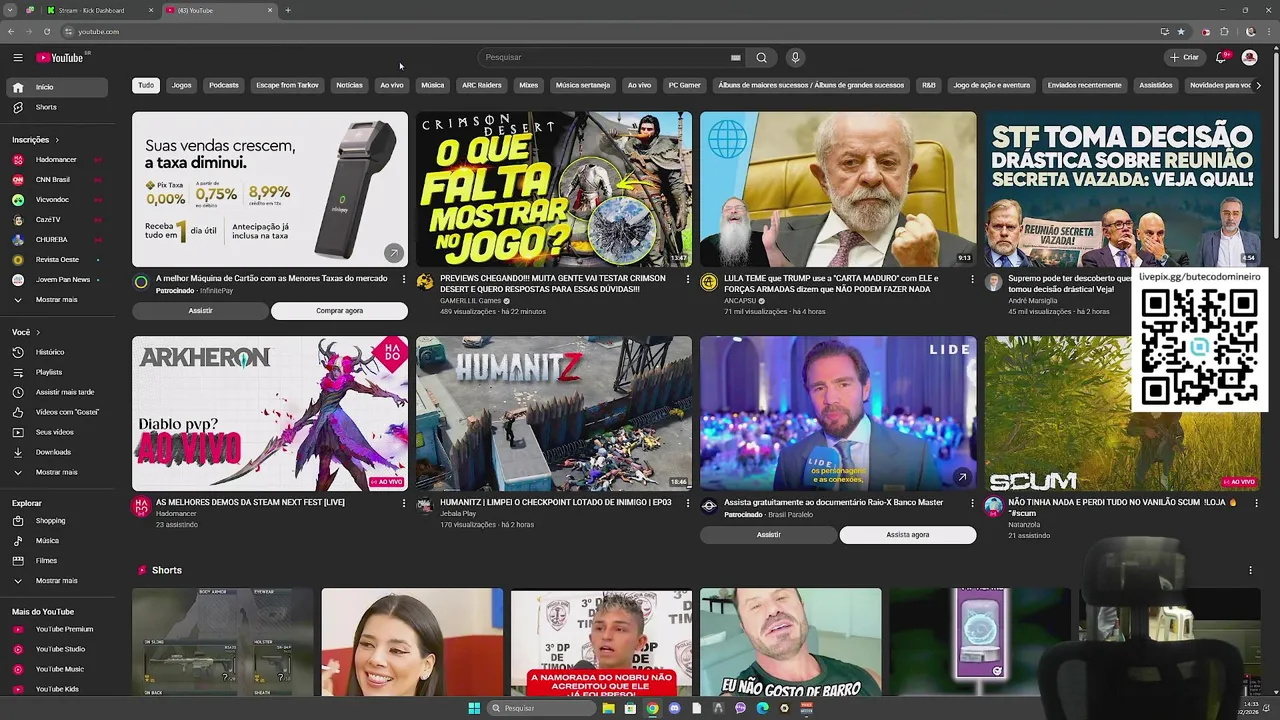This screenshot has height=720, width=1280.
Task: Click the Criar button
Action: click(1184, 57)
